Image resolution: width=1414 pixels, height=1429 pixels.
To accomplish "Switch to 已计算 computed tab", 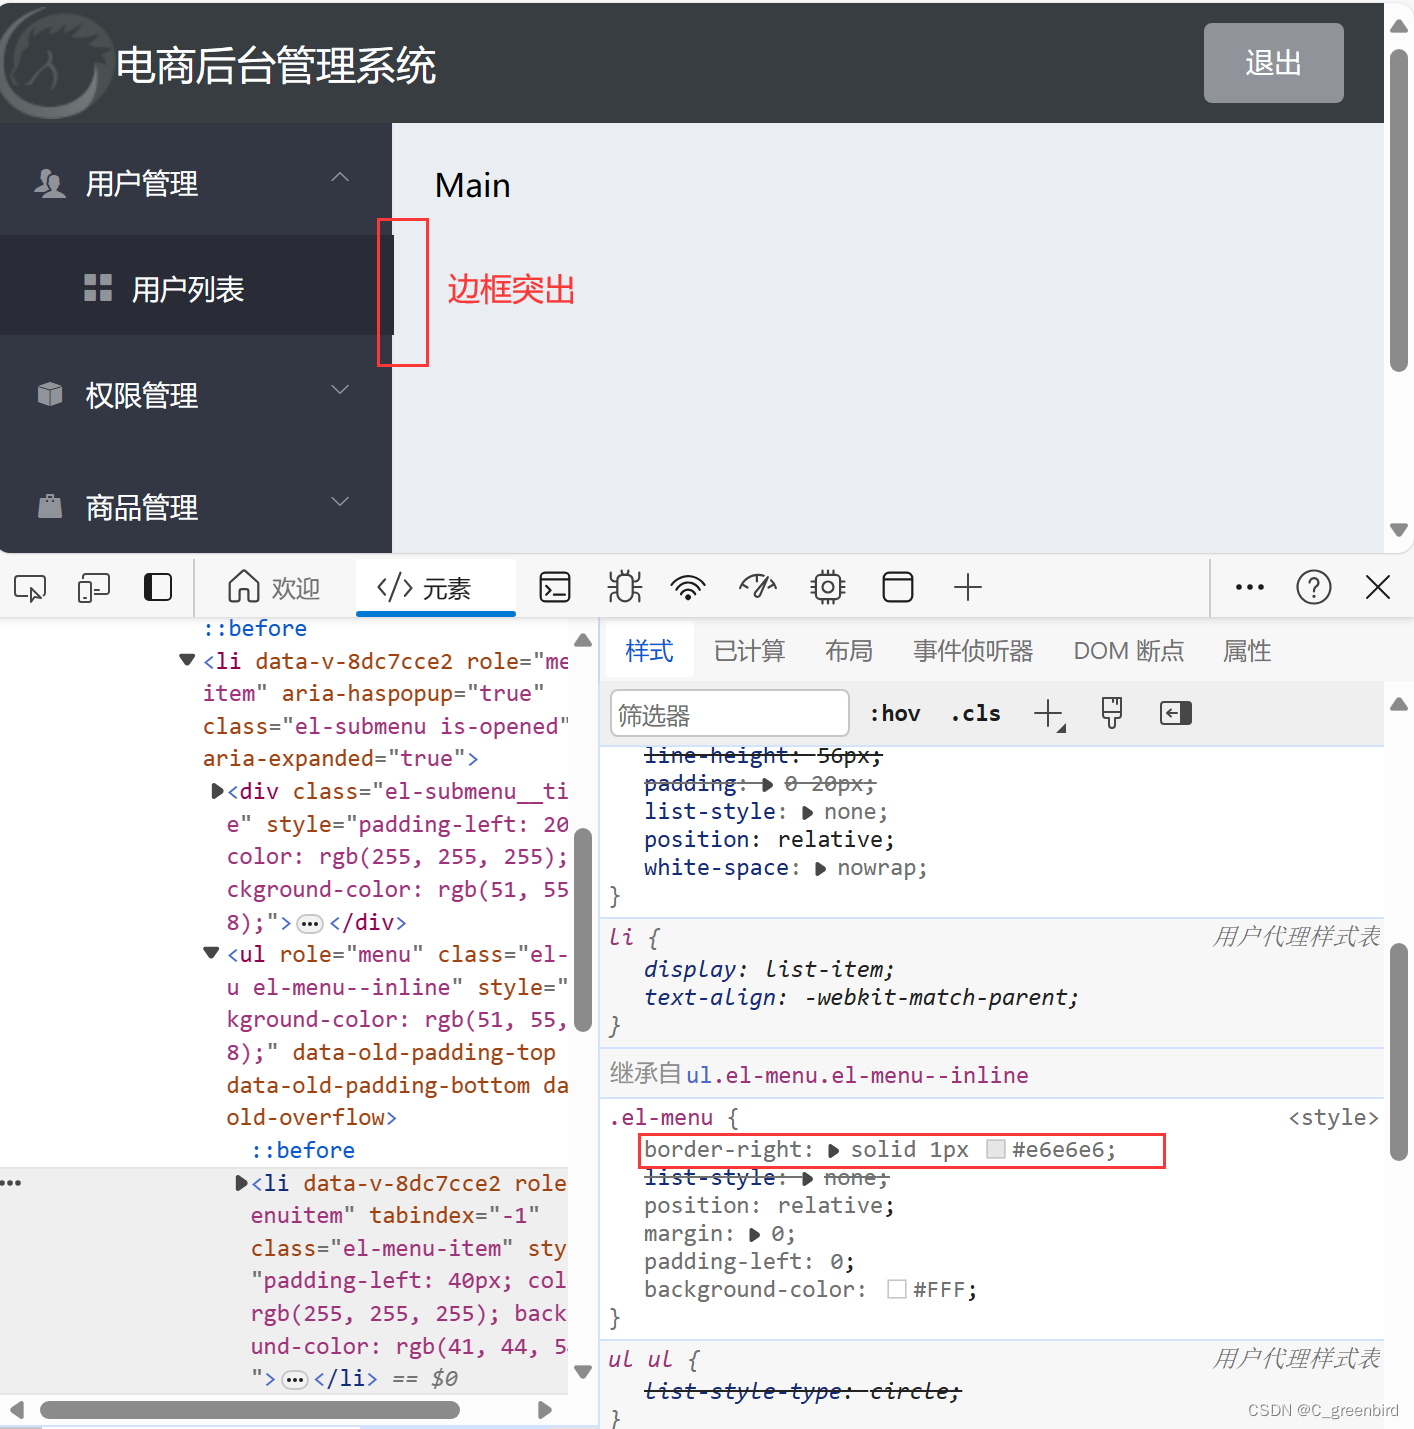I will pos(750,651).
